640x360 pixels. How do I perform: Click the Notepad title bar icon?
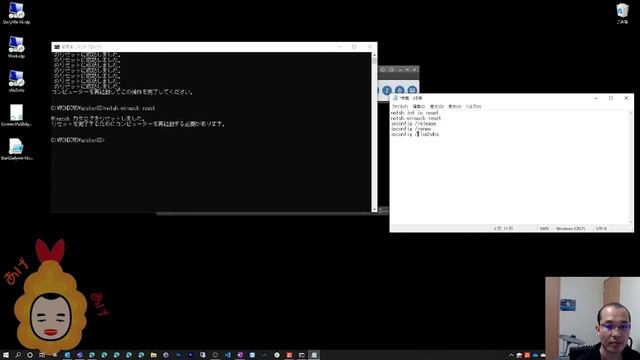click(x=395, y=98)
